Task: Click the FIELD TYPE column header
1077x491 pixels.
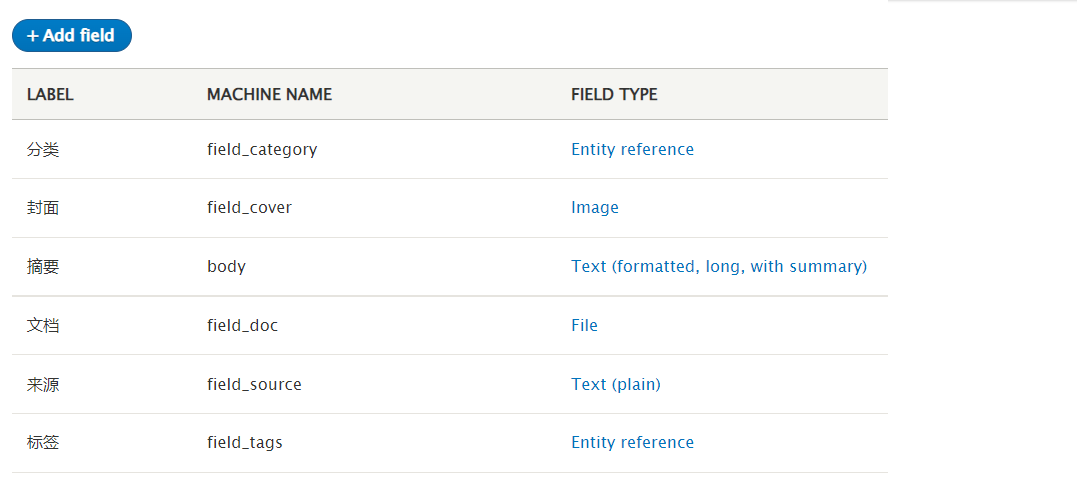Action: pyautogui.click(x=614, y=95)
